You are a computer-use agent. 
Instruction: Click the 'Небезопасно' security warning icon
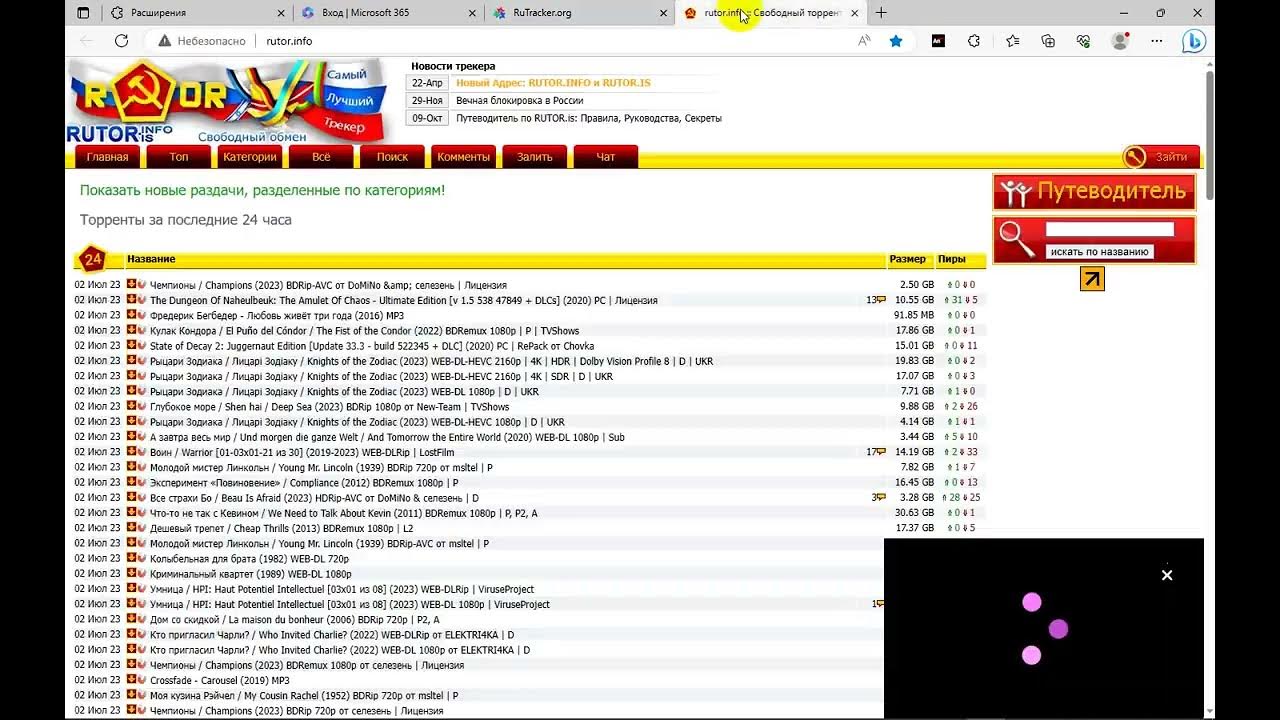pyautogui.click(x=164, y=41)
